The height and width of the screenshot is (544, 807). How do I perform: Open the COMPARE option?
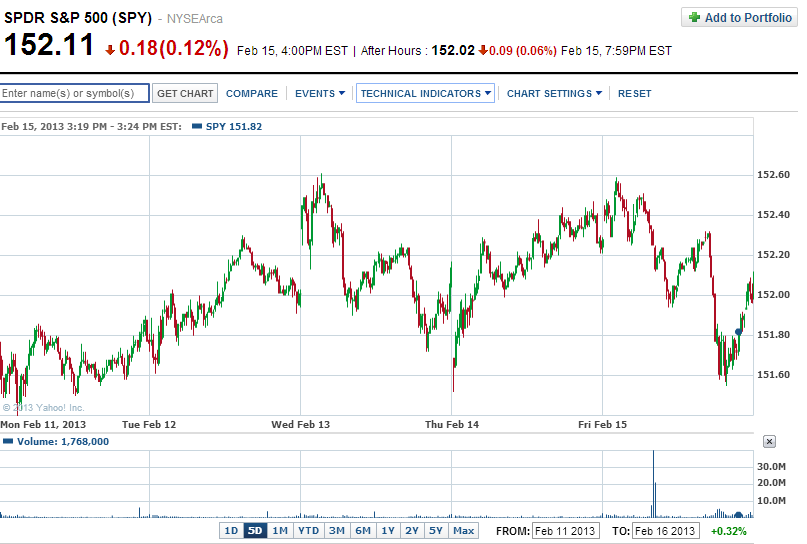tap(252, 94)
